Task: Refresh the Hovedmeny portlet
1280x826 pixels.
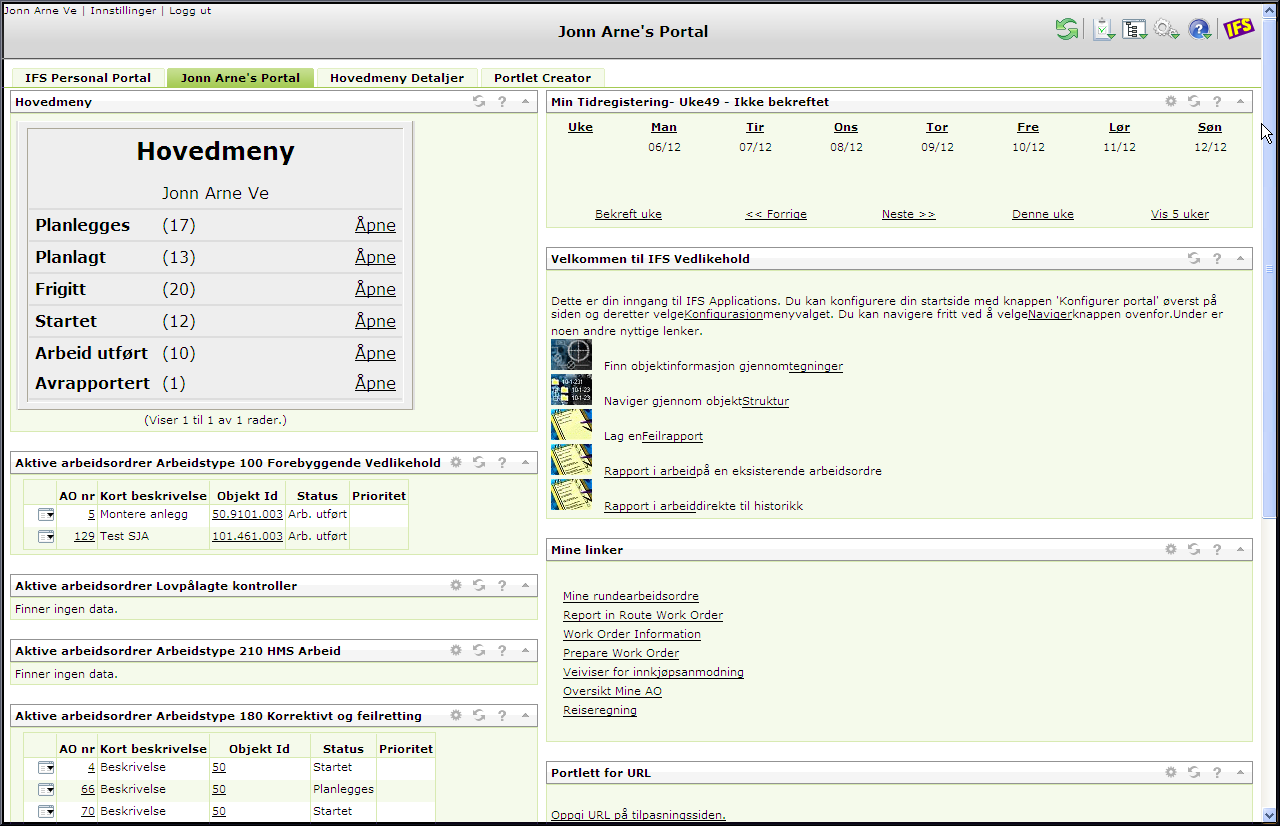Action: coord(480,102)
